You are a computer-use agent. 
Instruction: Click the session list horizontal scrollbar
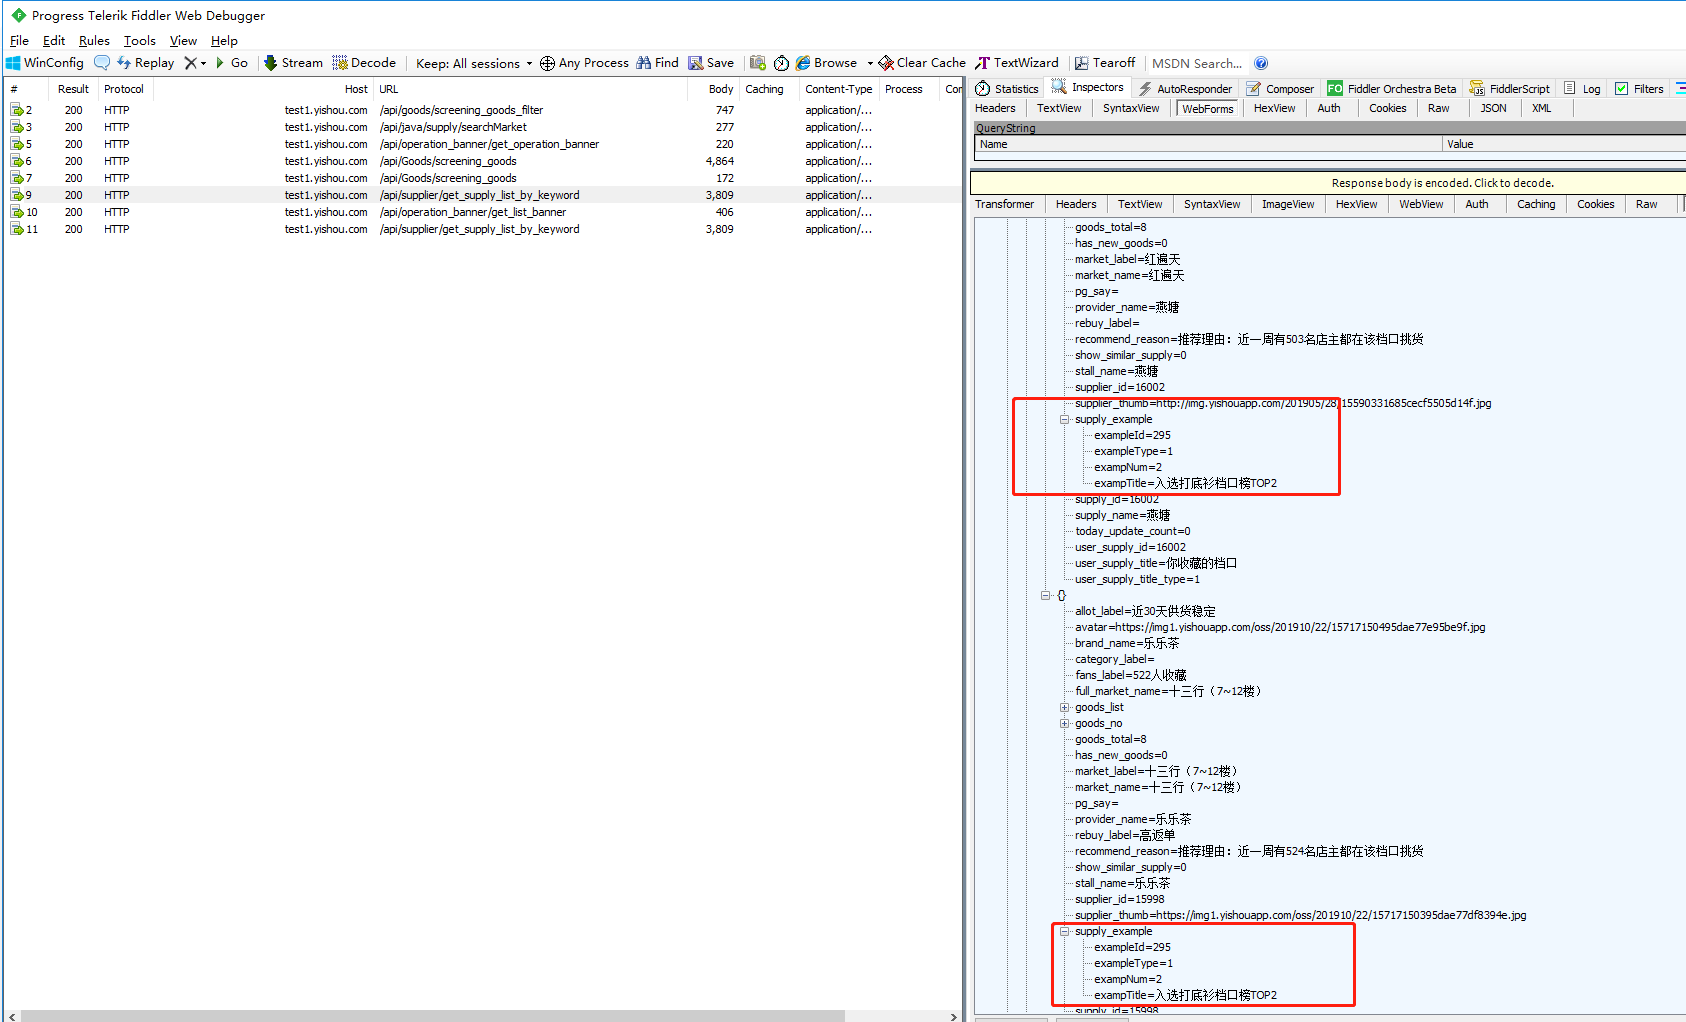432,1016
